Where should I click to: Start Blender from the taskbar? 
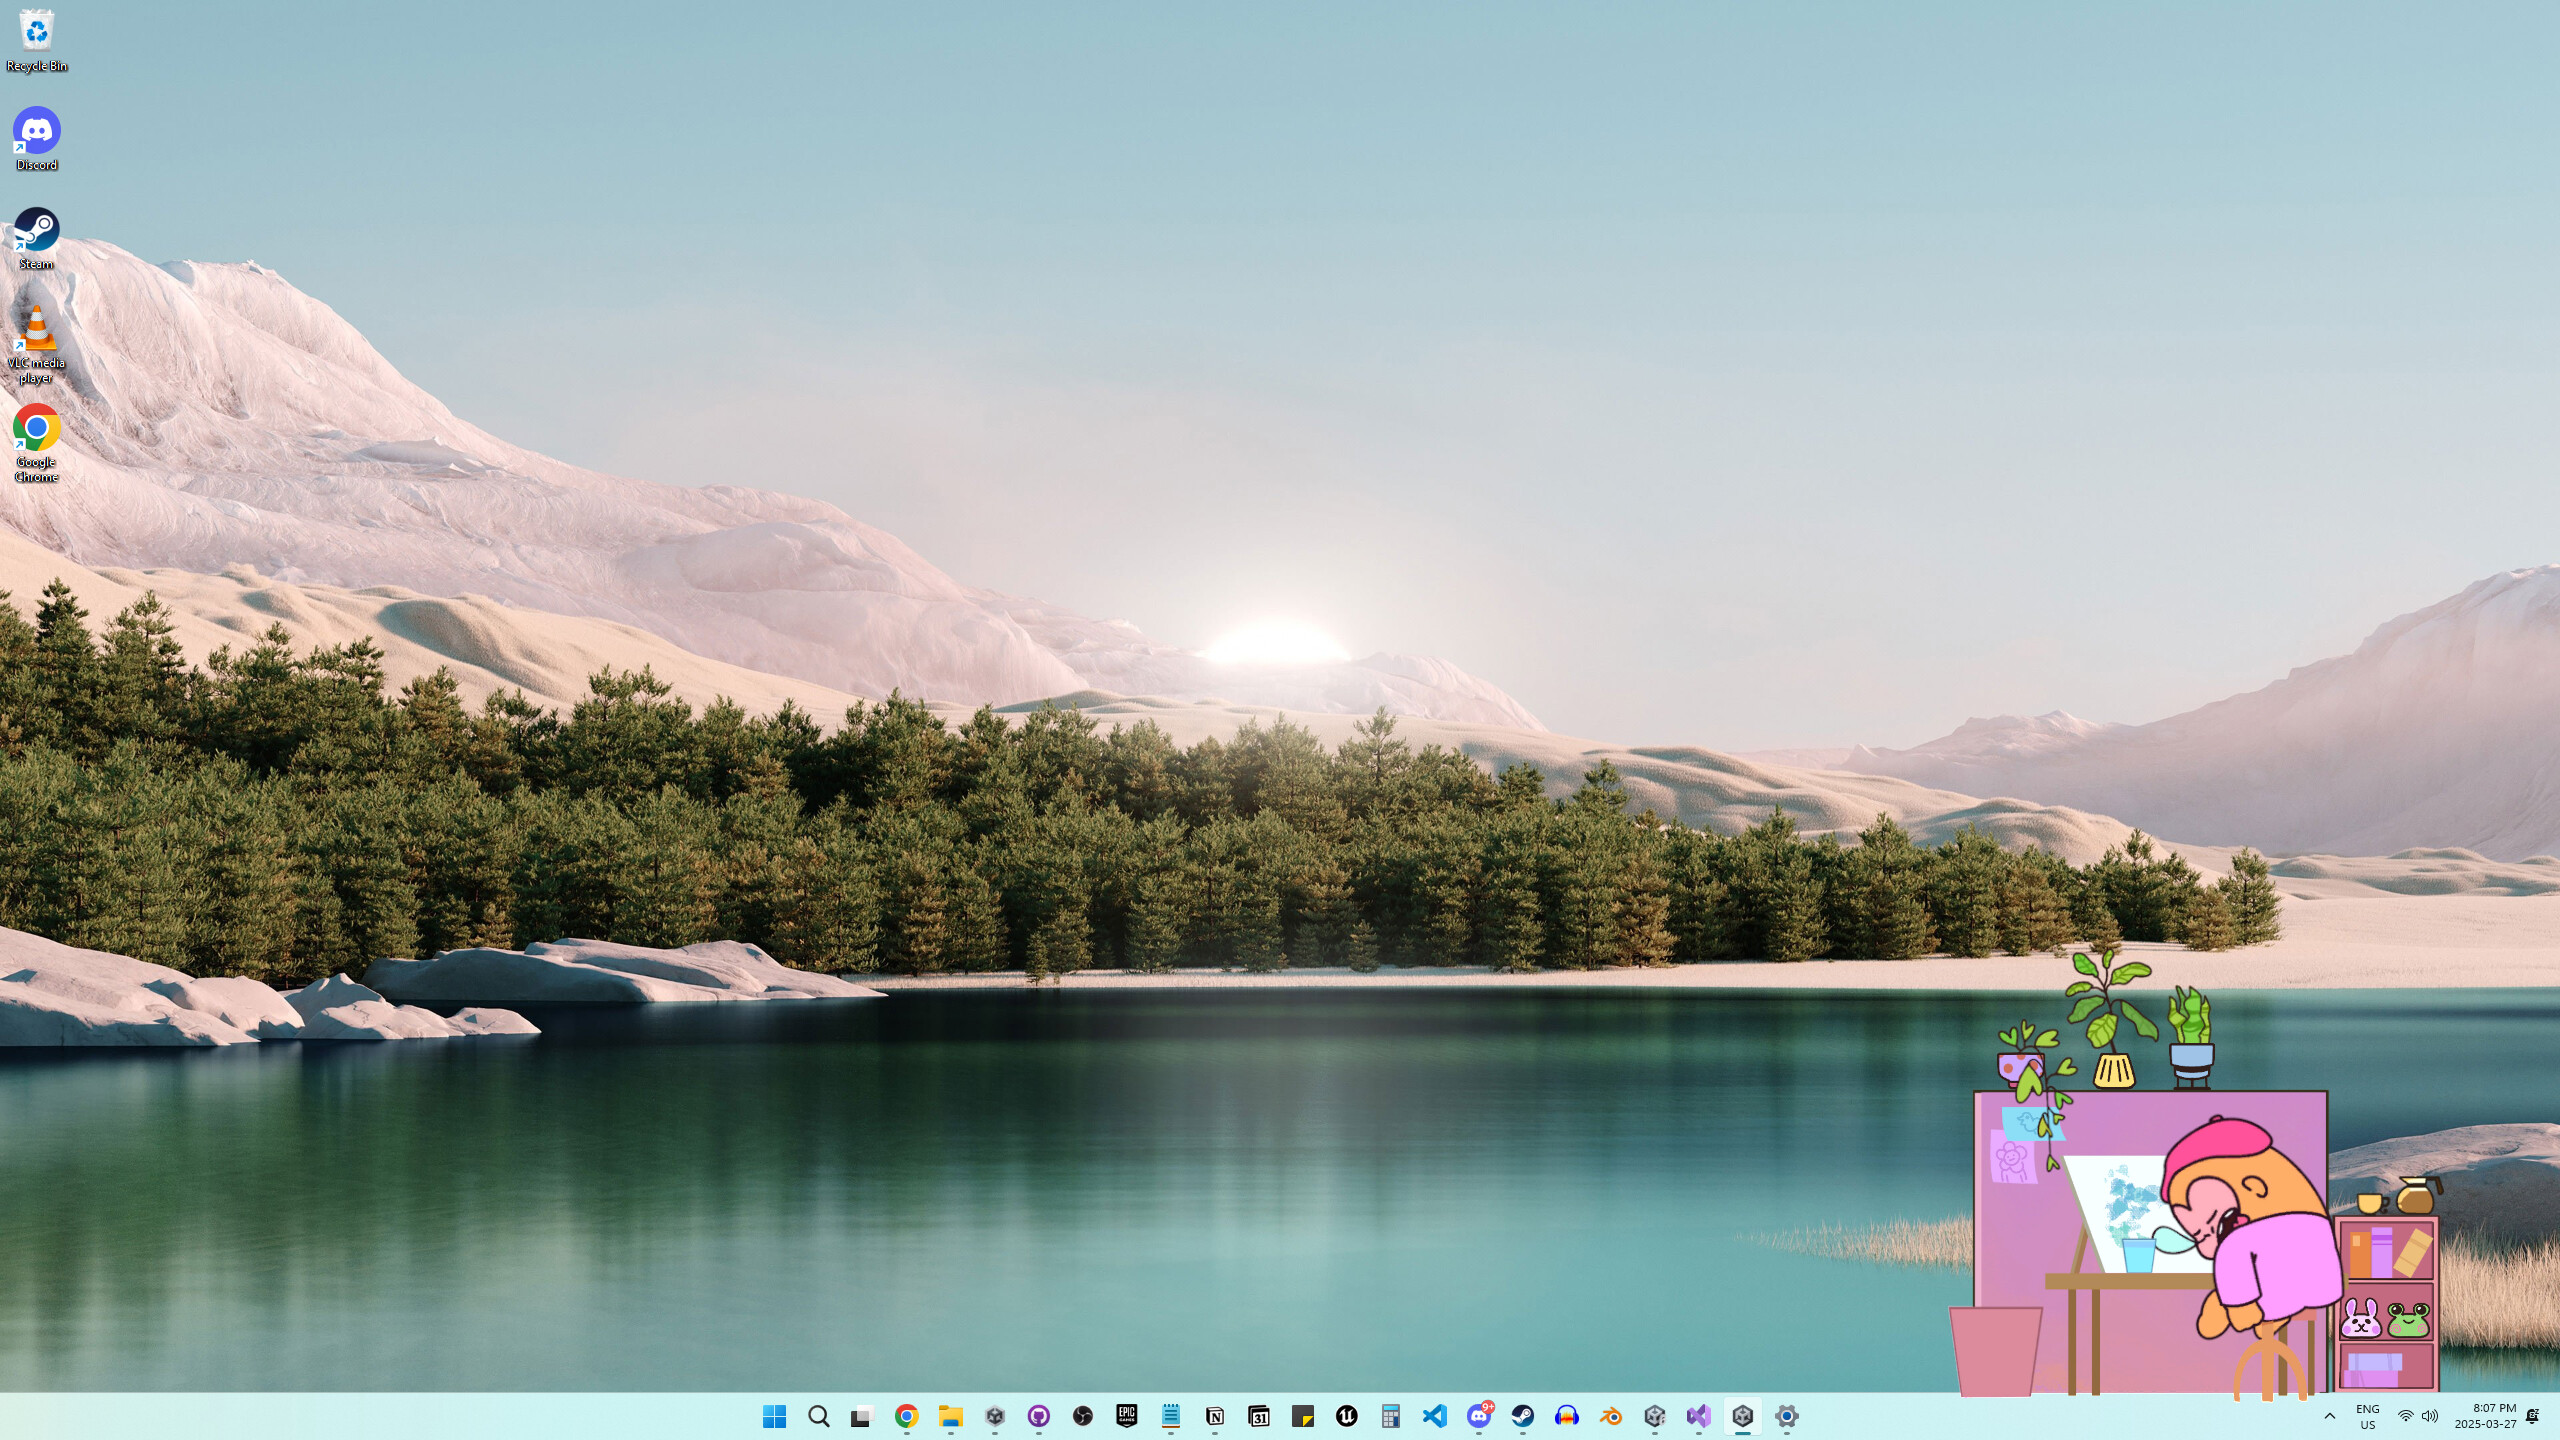click(1608, 1416)
